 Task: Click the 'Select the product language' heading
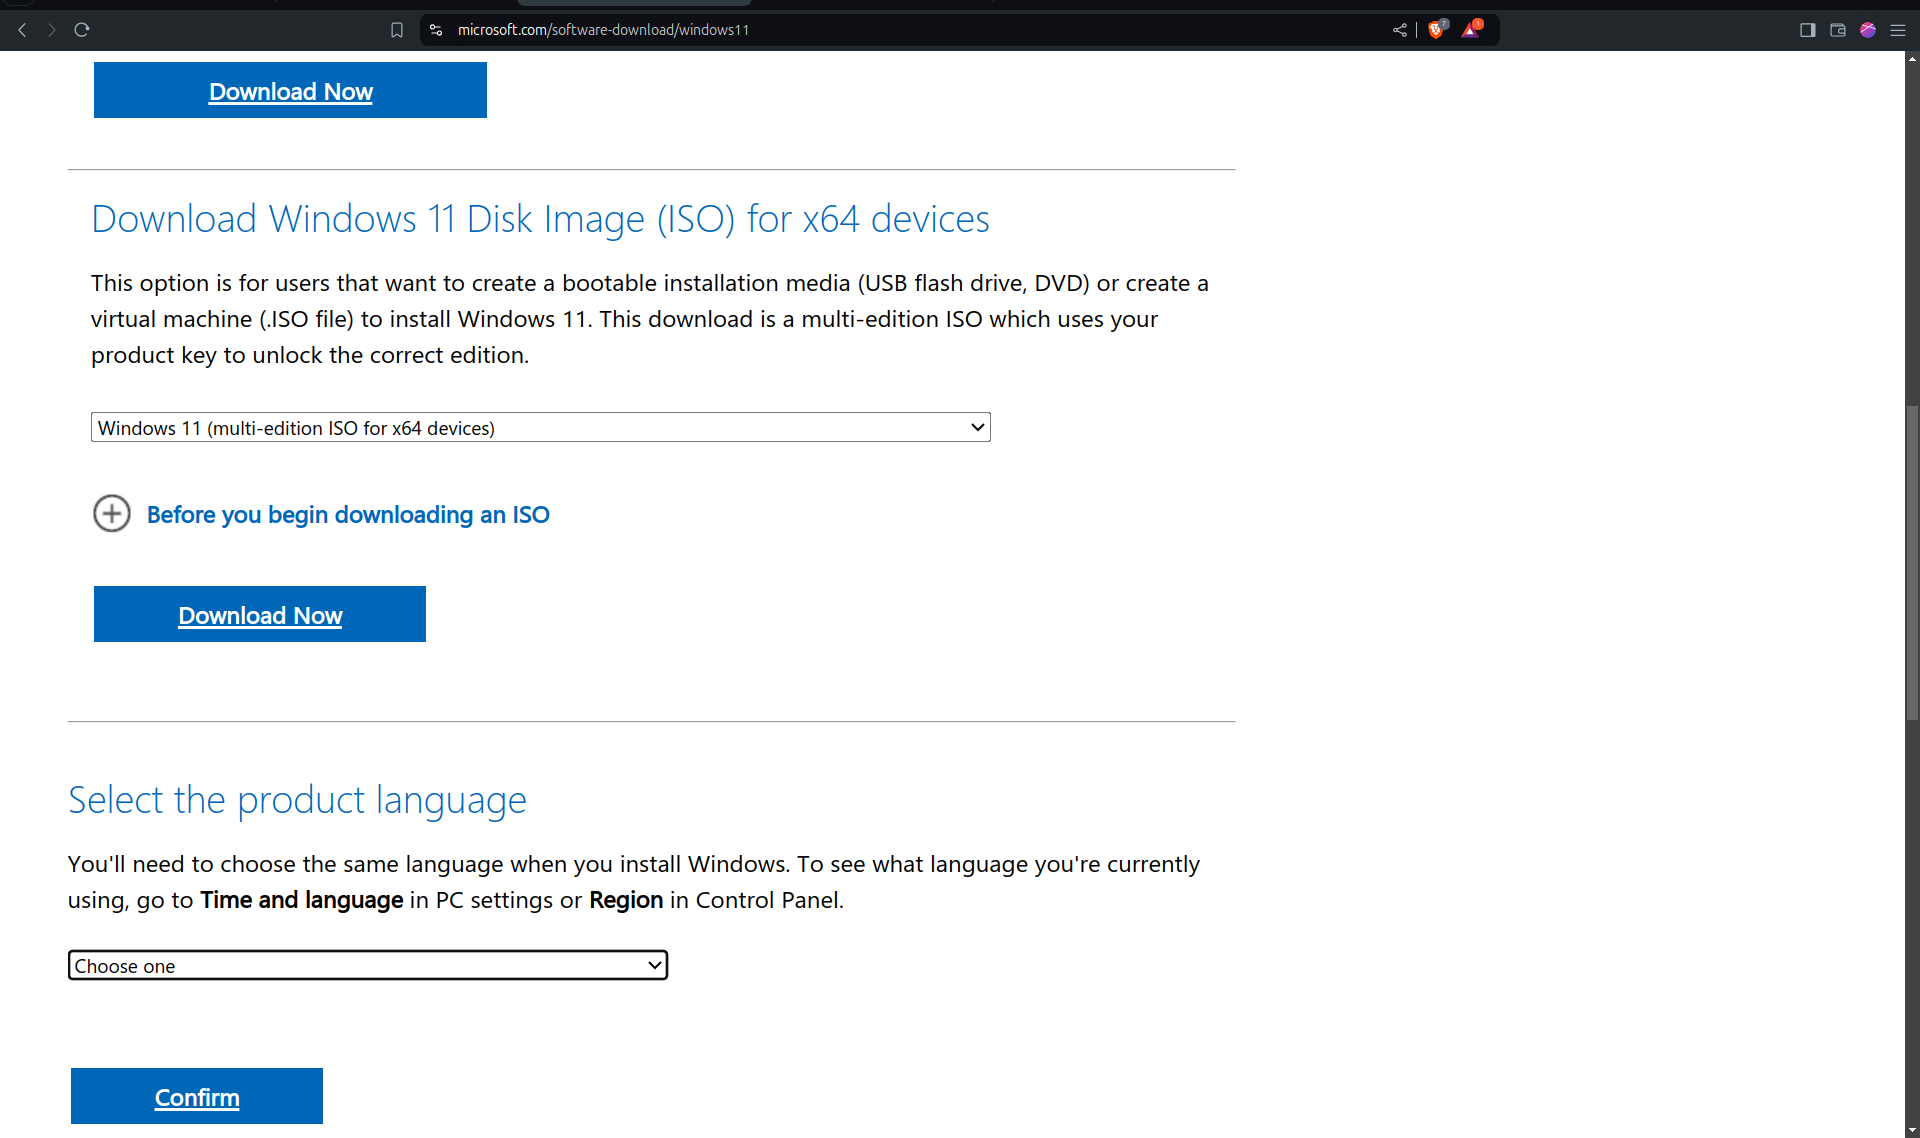click(297, 800)
